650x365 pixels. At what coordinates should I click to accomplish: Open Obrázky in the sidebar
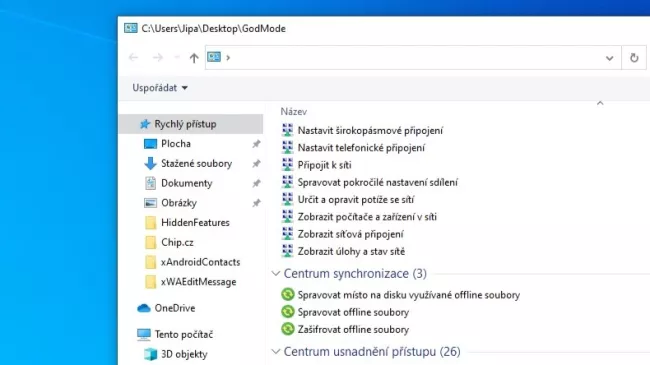pyautogui.click(x=179, y=203)
